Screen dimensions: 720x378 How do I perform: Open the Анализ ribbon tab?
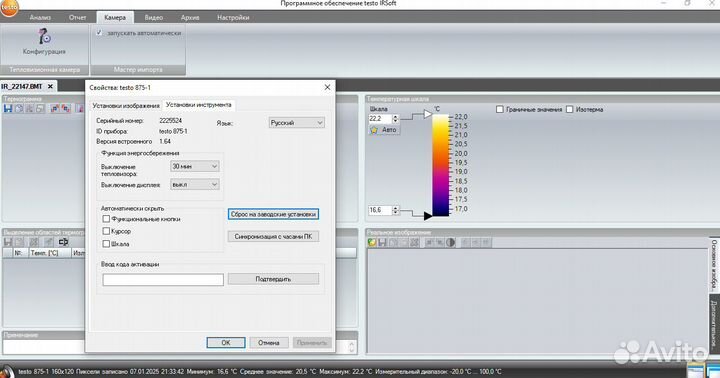coord(40,17)
